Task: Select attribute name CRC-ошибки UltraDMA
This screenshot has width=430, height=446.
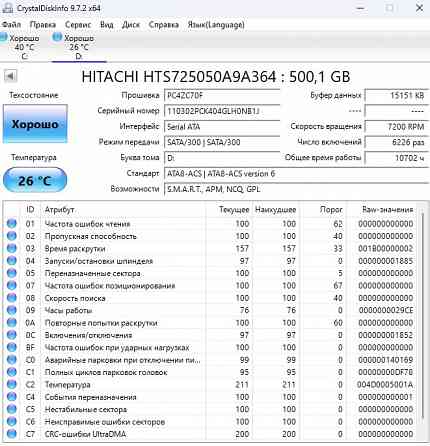Action: pyautogui.click(x=85, y=434)
